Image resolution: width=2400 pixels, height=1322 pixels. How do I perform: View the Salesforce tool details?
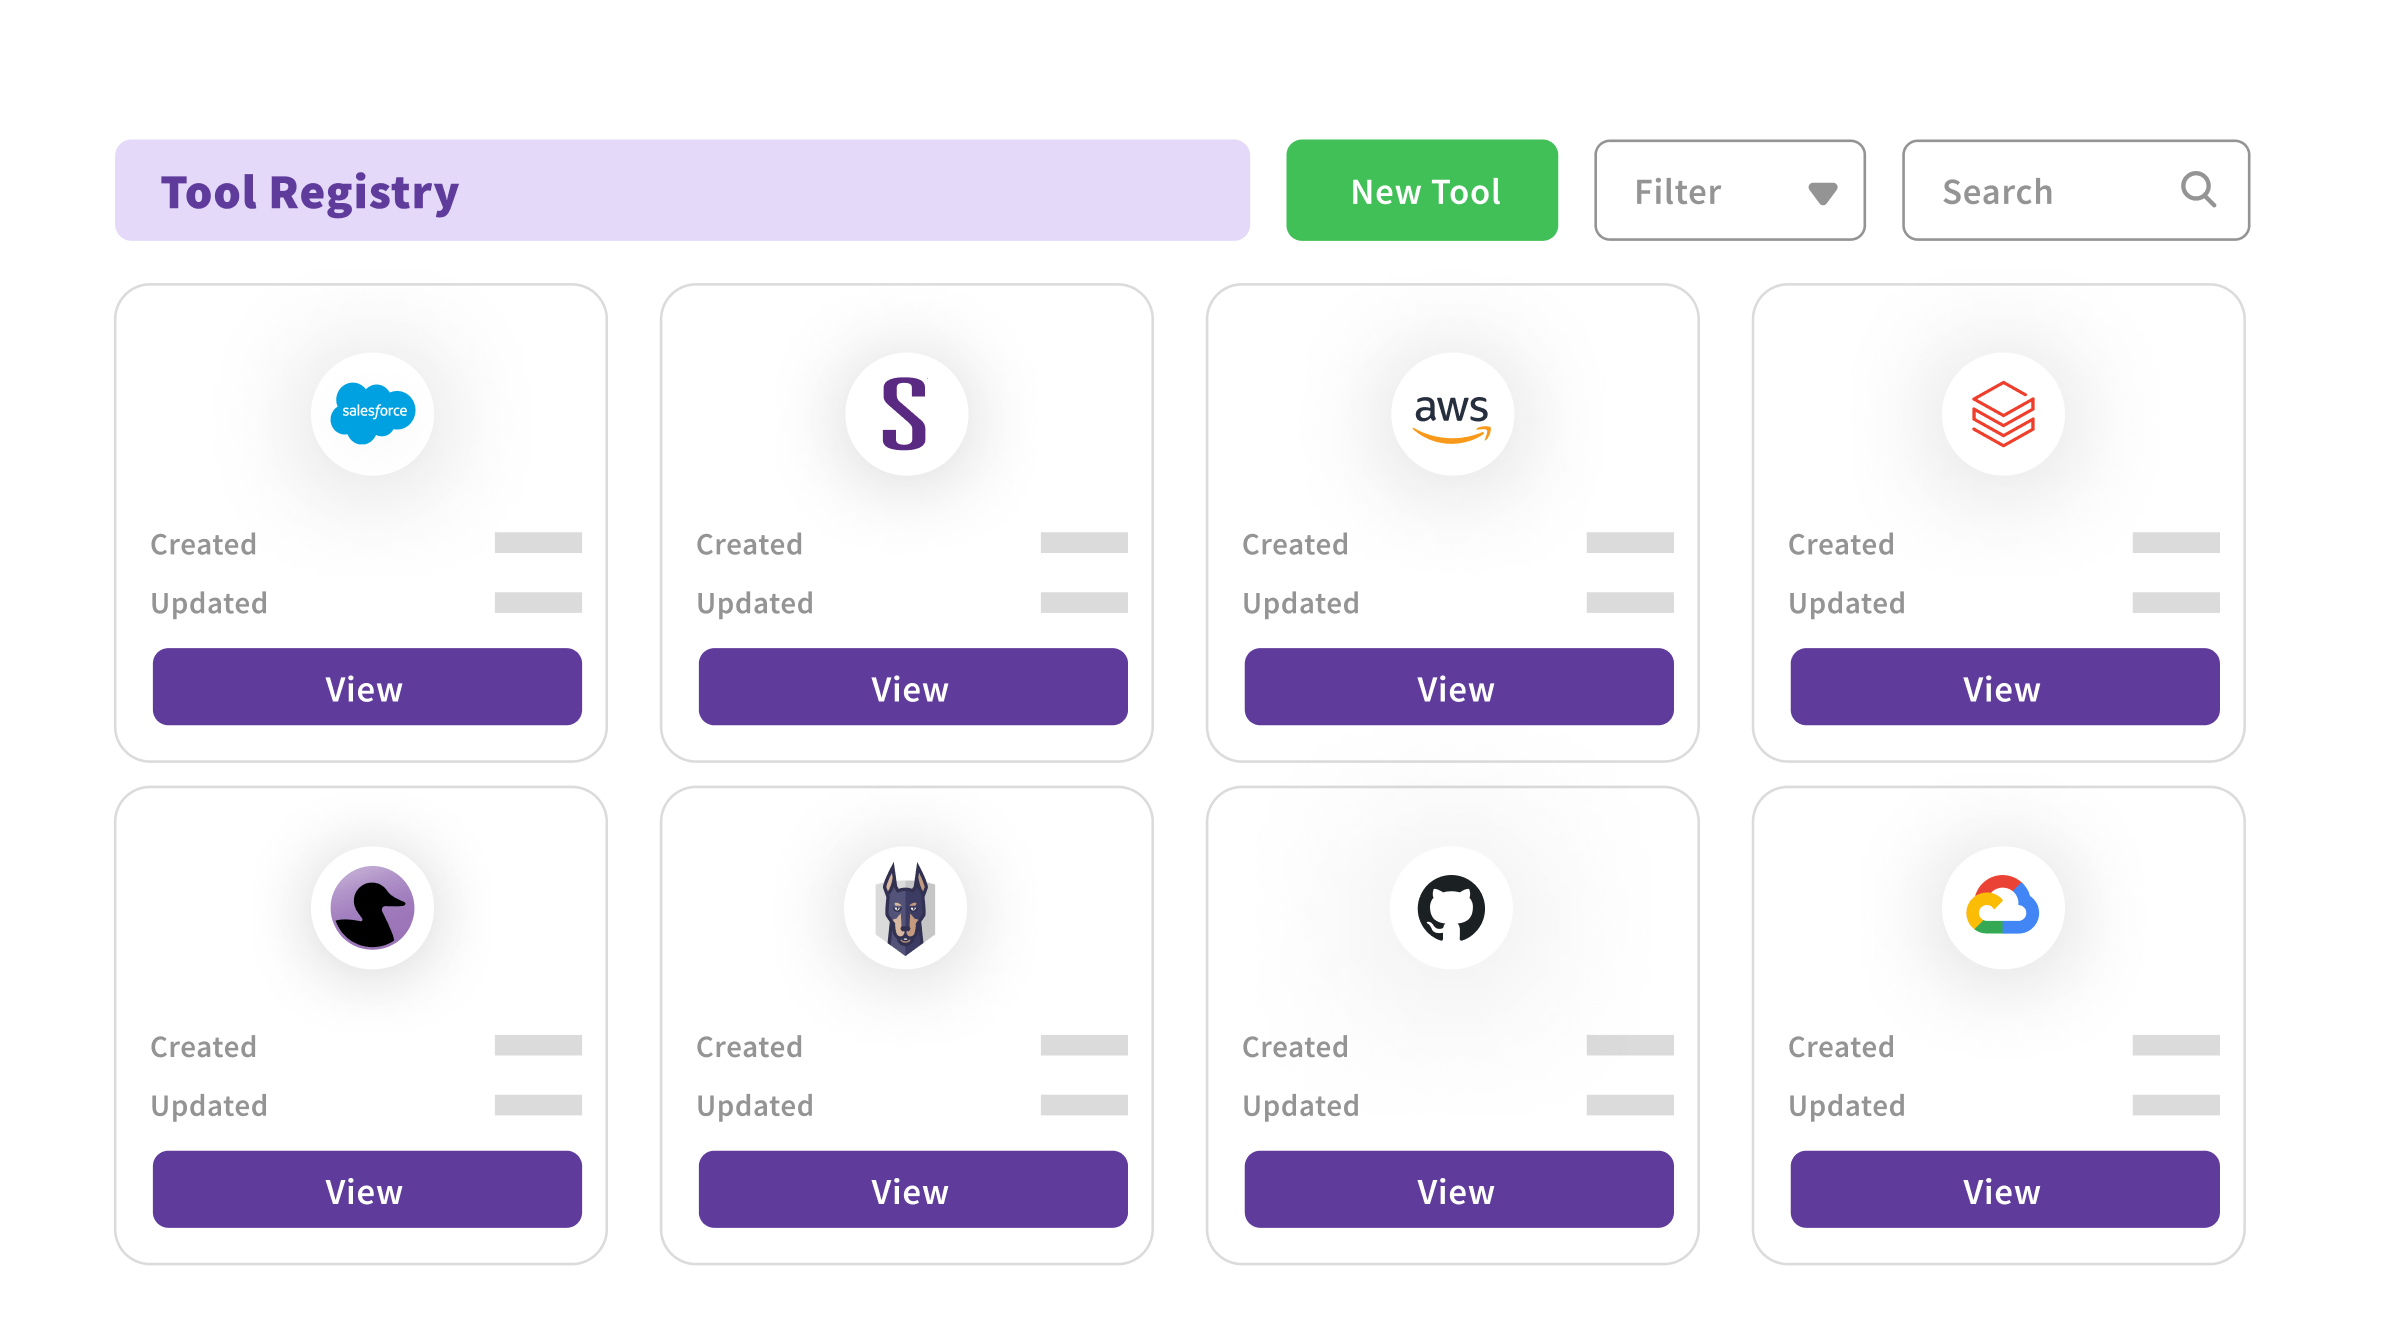[x=366, y=687]
